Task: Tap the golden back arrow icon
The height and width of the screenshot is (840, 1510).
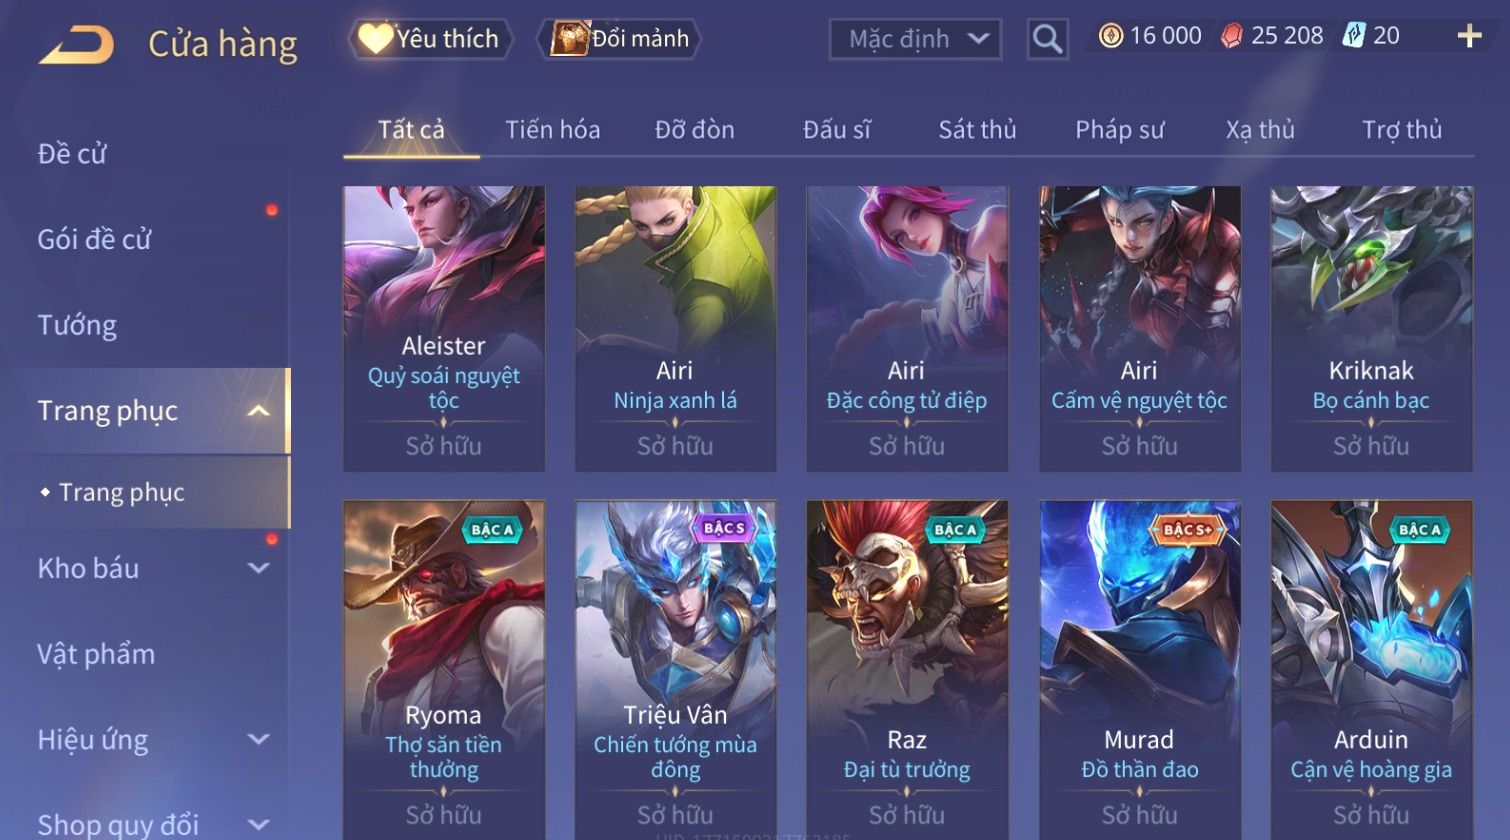Action: coord(76,45)
